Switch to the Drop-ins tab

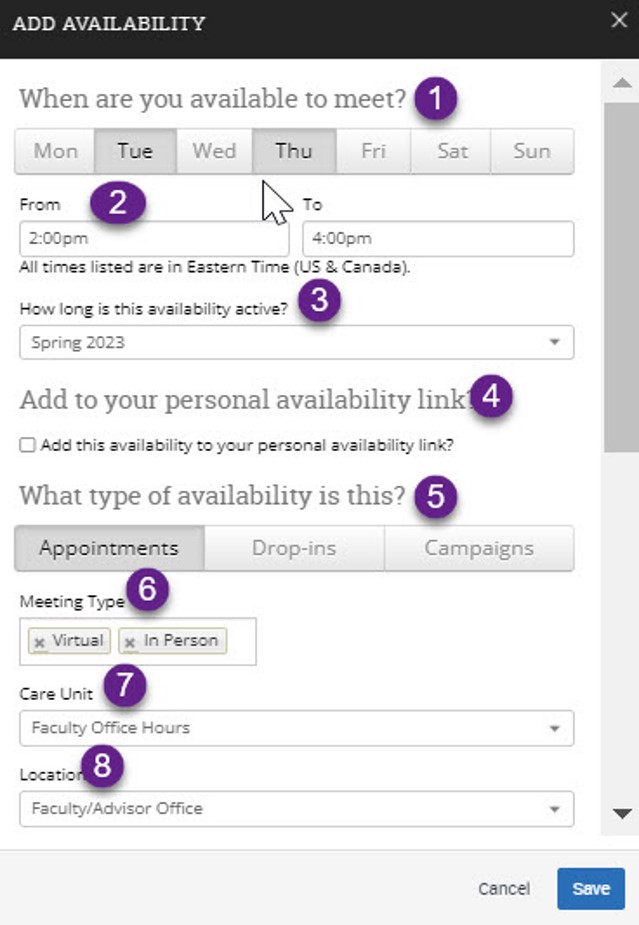click(x=294, y=548)
